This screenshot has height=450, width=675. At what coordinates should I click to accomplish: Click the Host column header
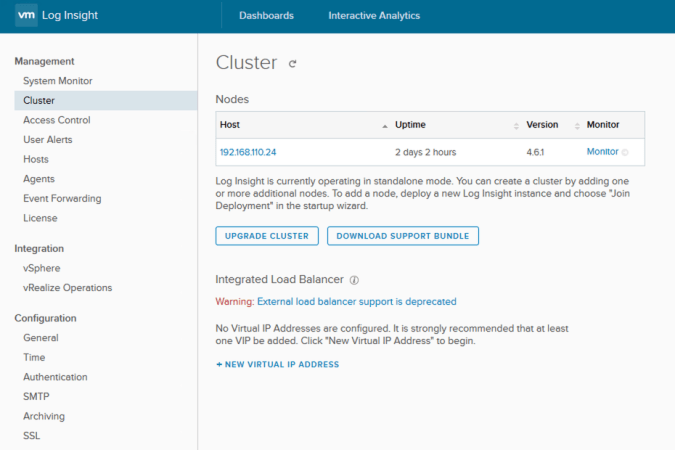[230, 125]
